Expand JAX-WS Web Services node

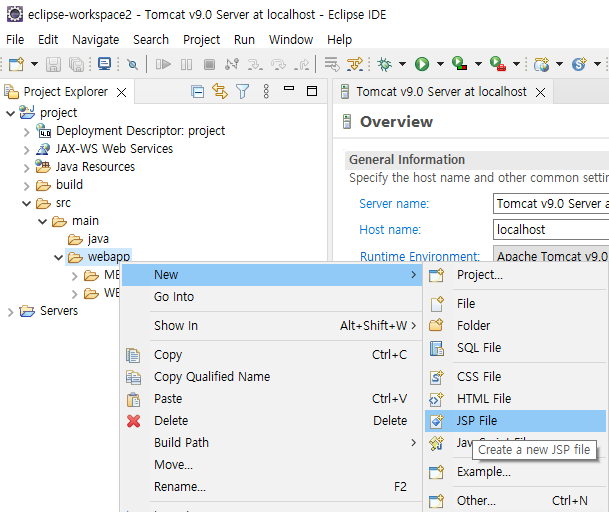26,150
